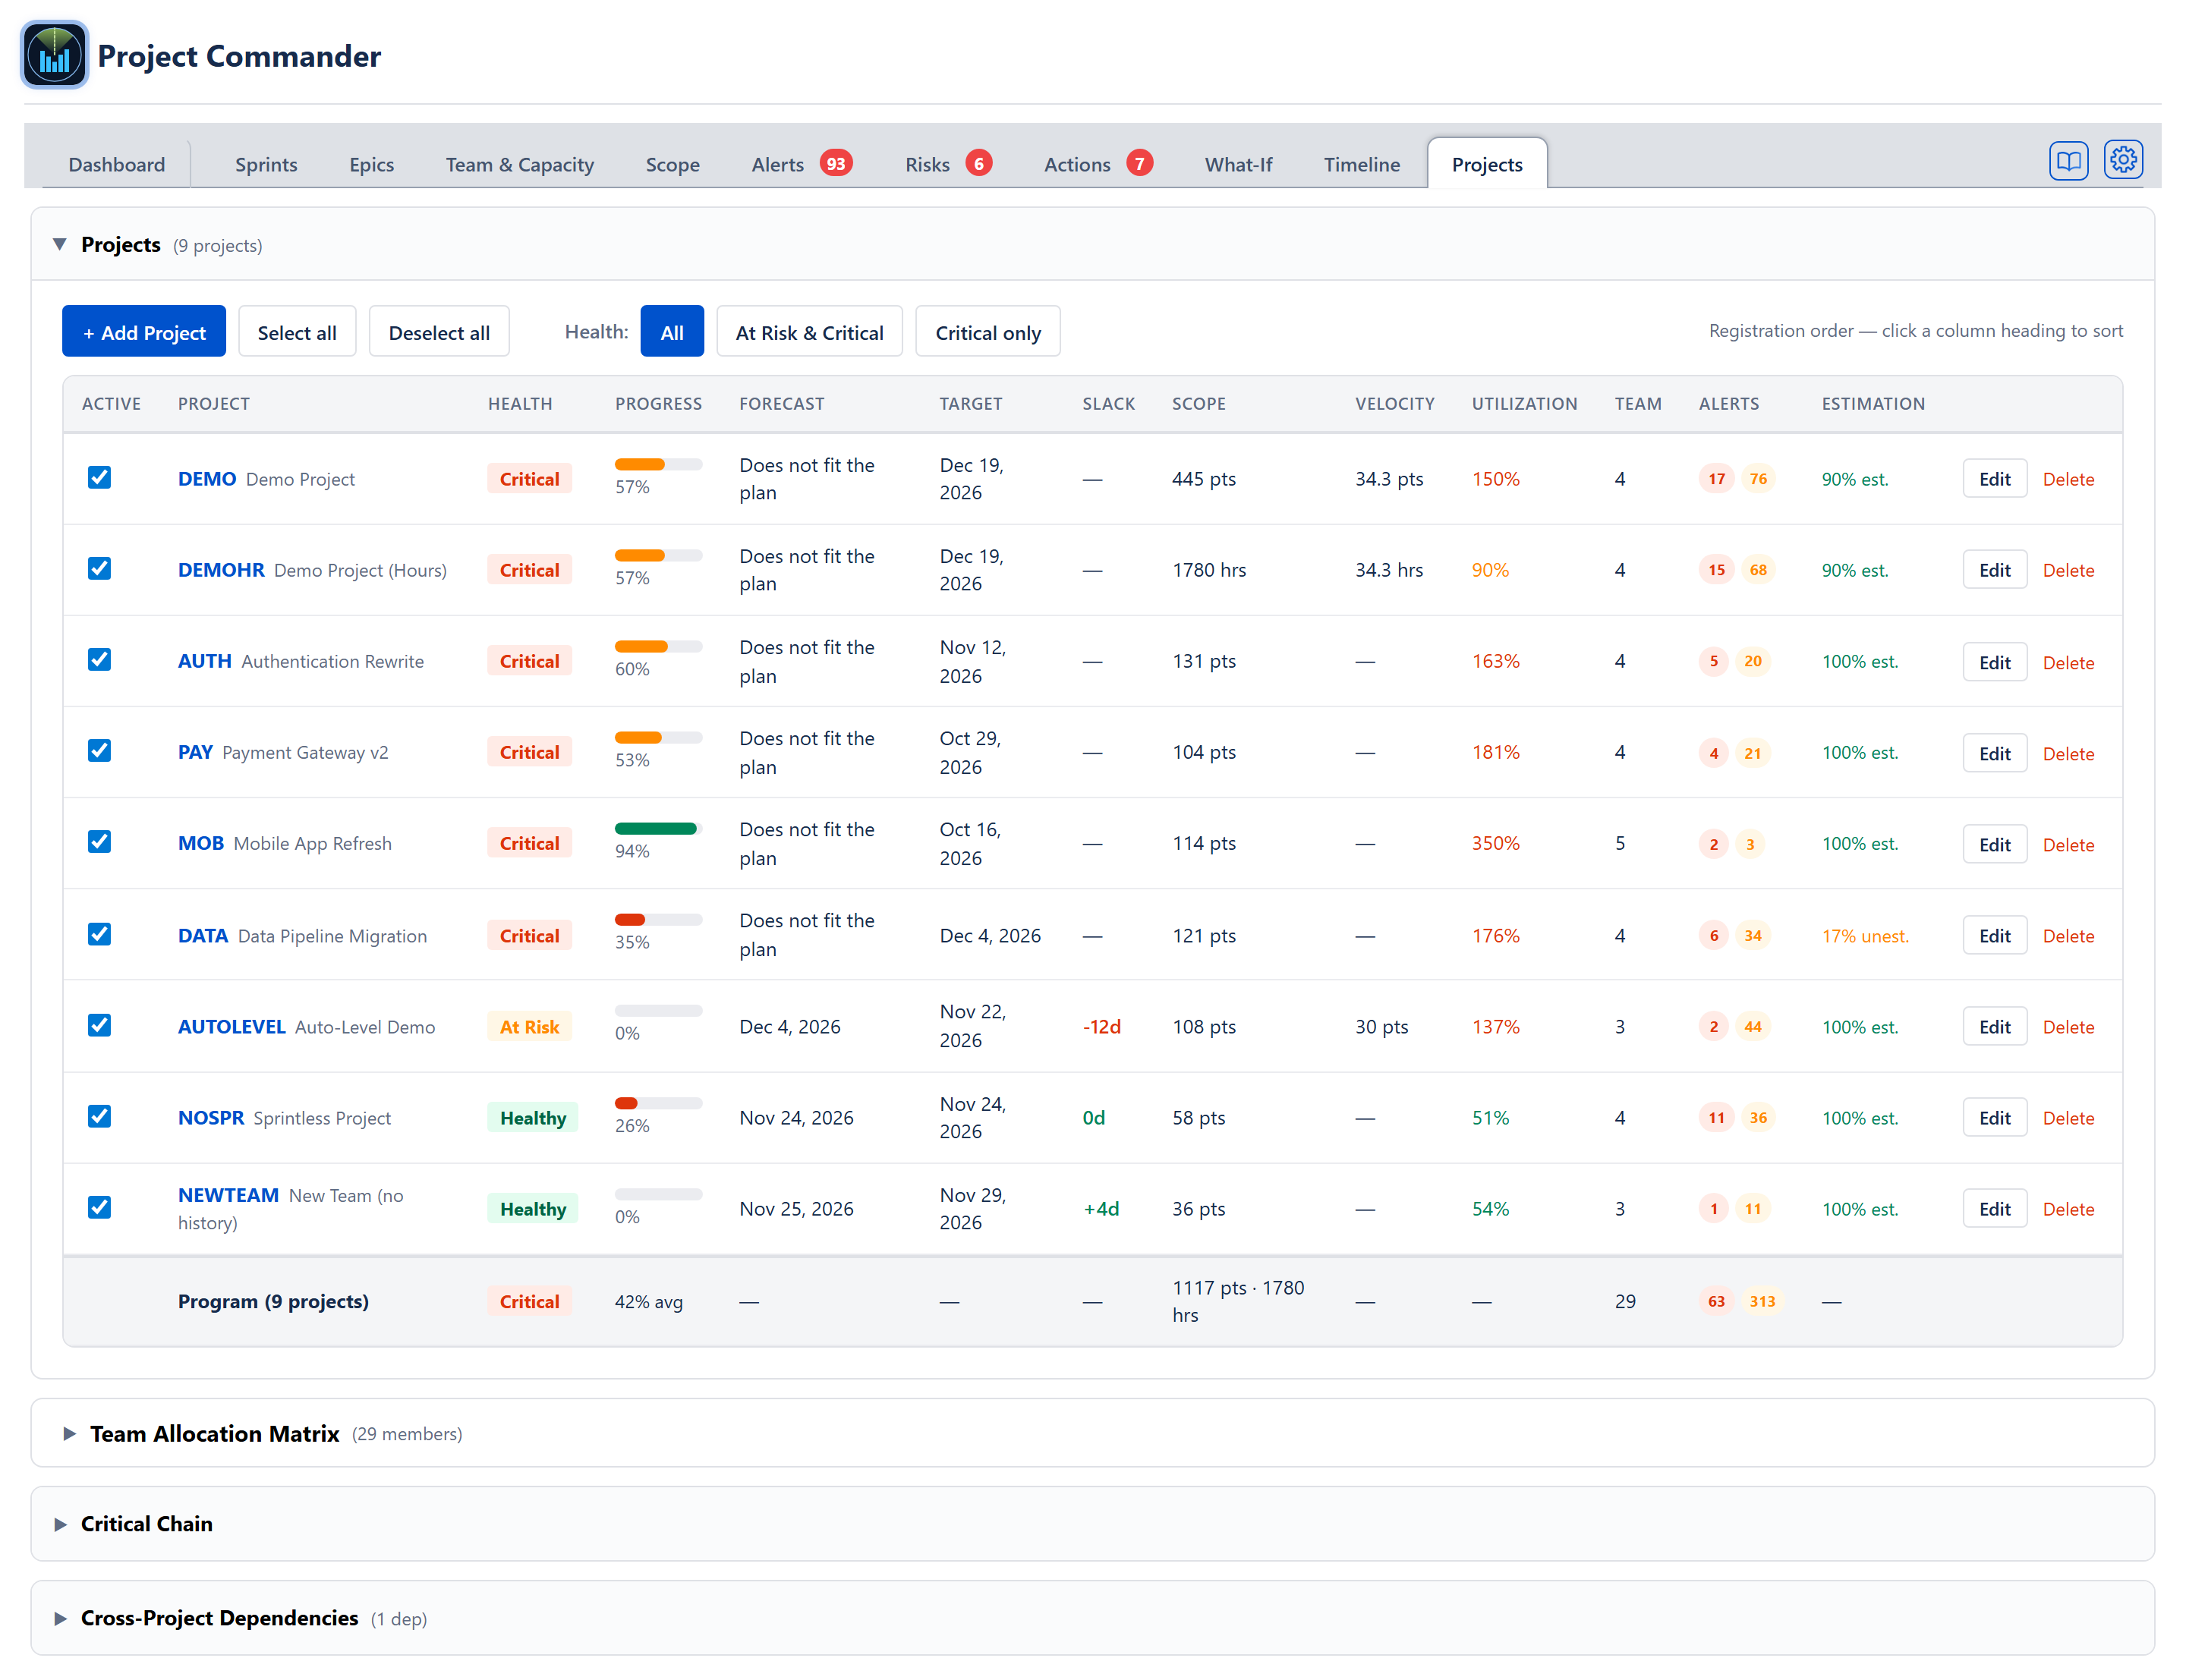The height and width of the screenshot is (1680, 2186).
Task: Click the red 4 alert badge for PAY
Action: (1713, 753)
